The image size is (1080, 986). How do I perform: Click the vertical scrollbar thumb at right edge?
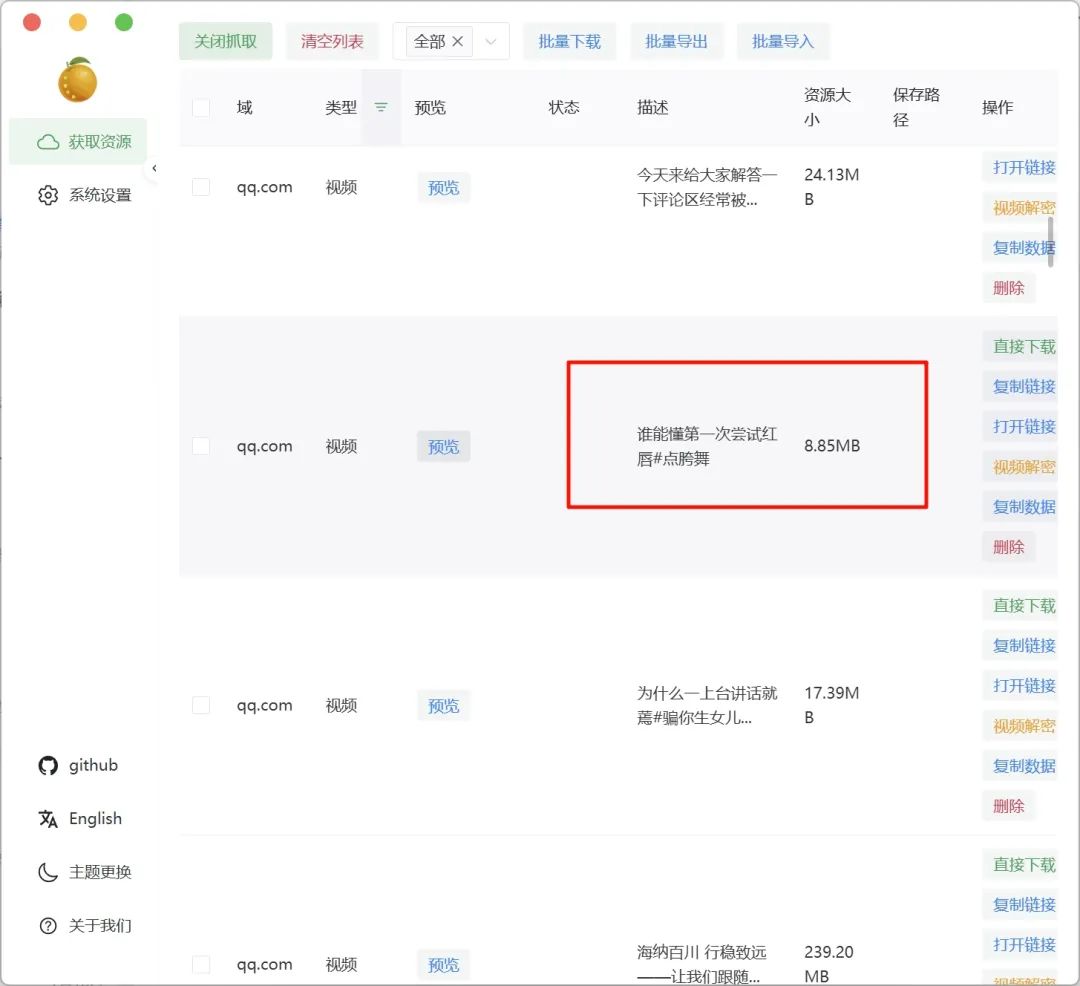[x=1050, y=240]
